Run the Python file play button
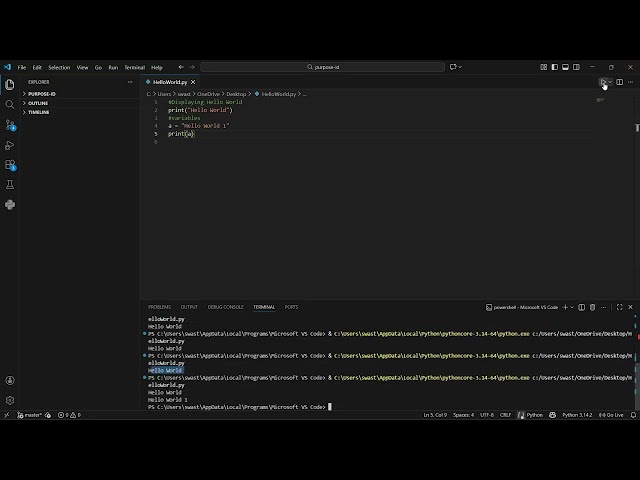Screen dimensions: 640x480 click(x=602, y=82)
